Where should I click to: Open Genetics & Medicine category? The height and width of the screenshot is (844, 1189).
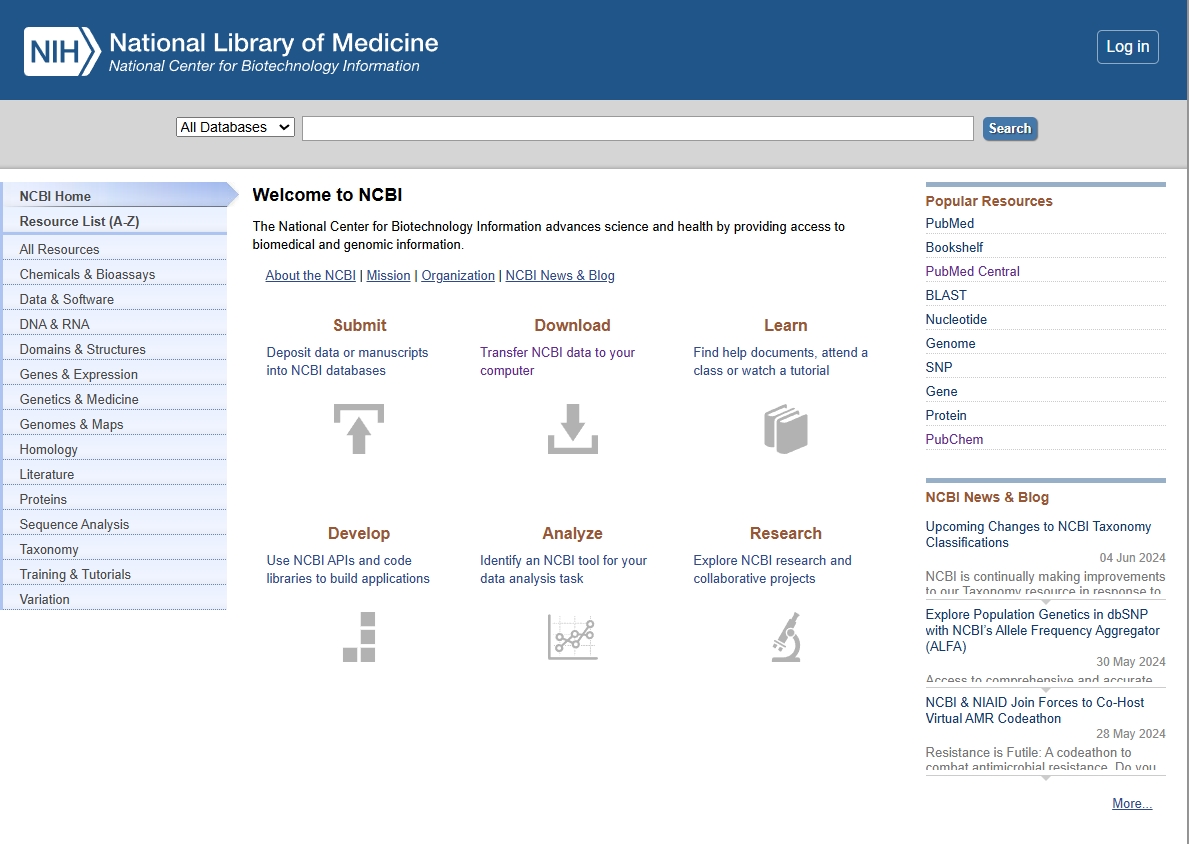tap(114, 400)
